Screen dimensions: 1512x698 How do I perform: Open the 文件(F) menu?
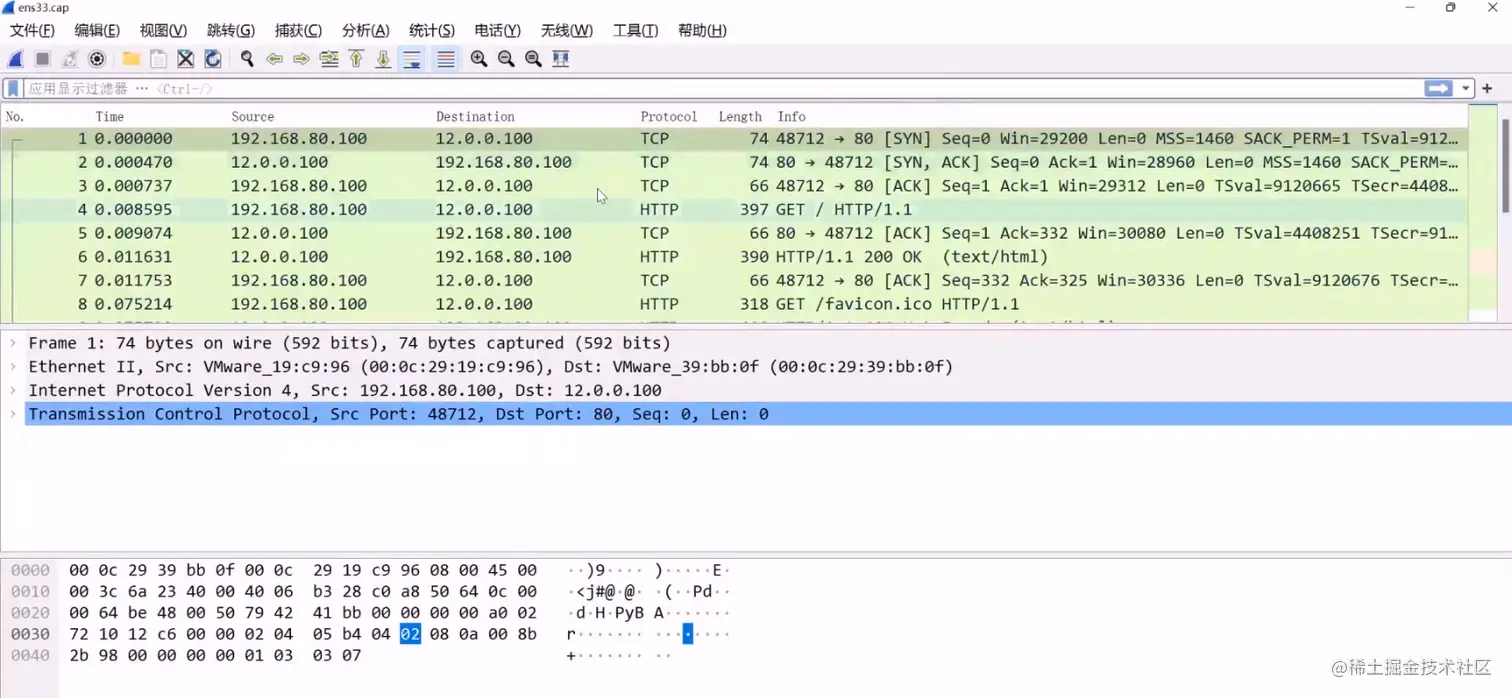[32, 31]
